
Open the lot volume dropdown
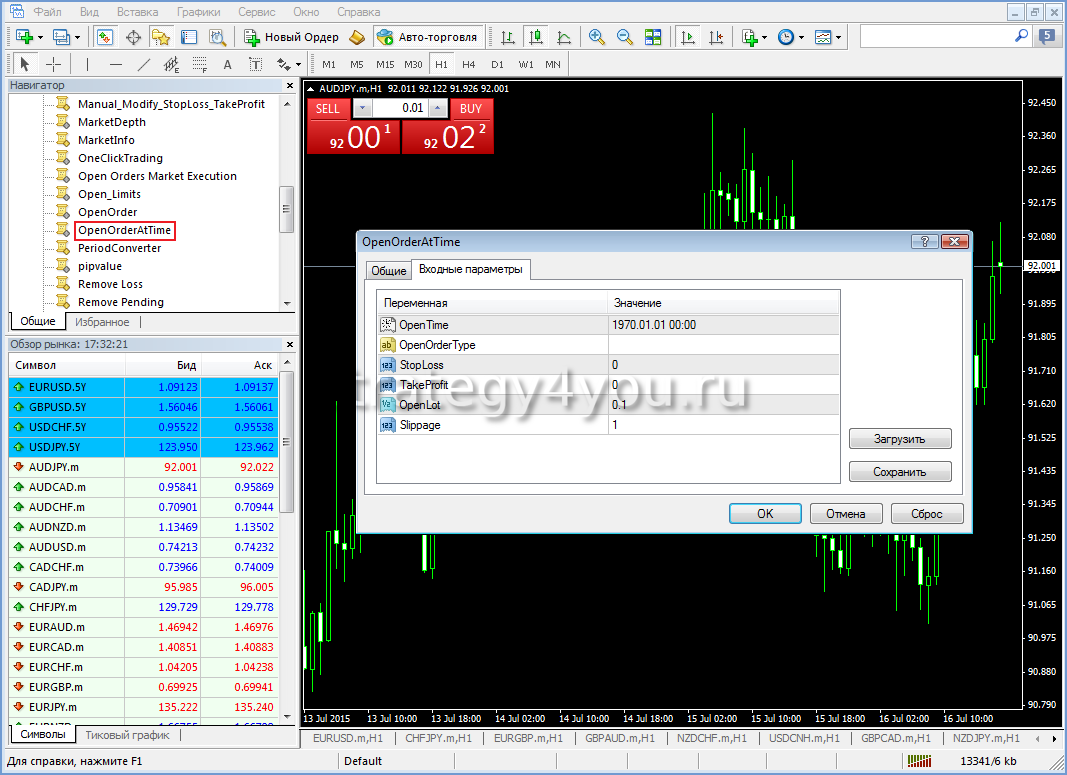tap(362, 108)
